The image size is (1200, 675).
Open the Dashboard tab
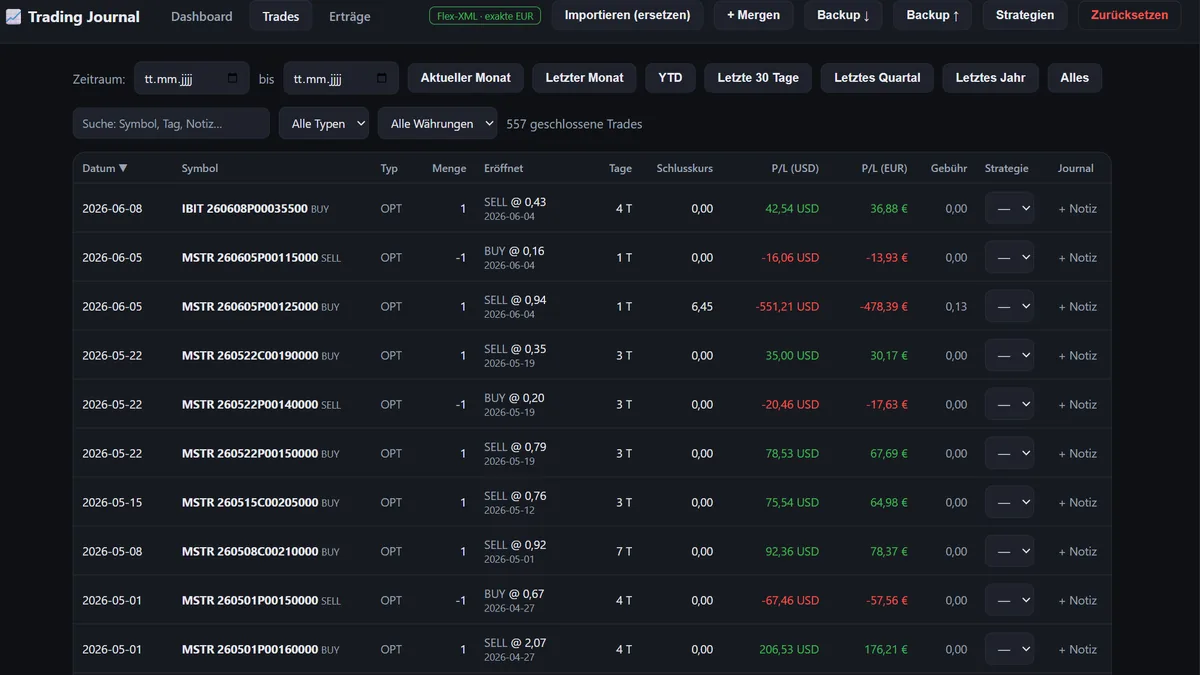pos(202,16)
